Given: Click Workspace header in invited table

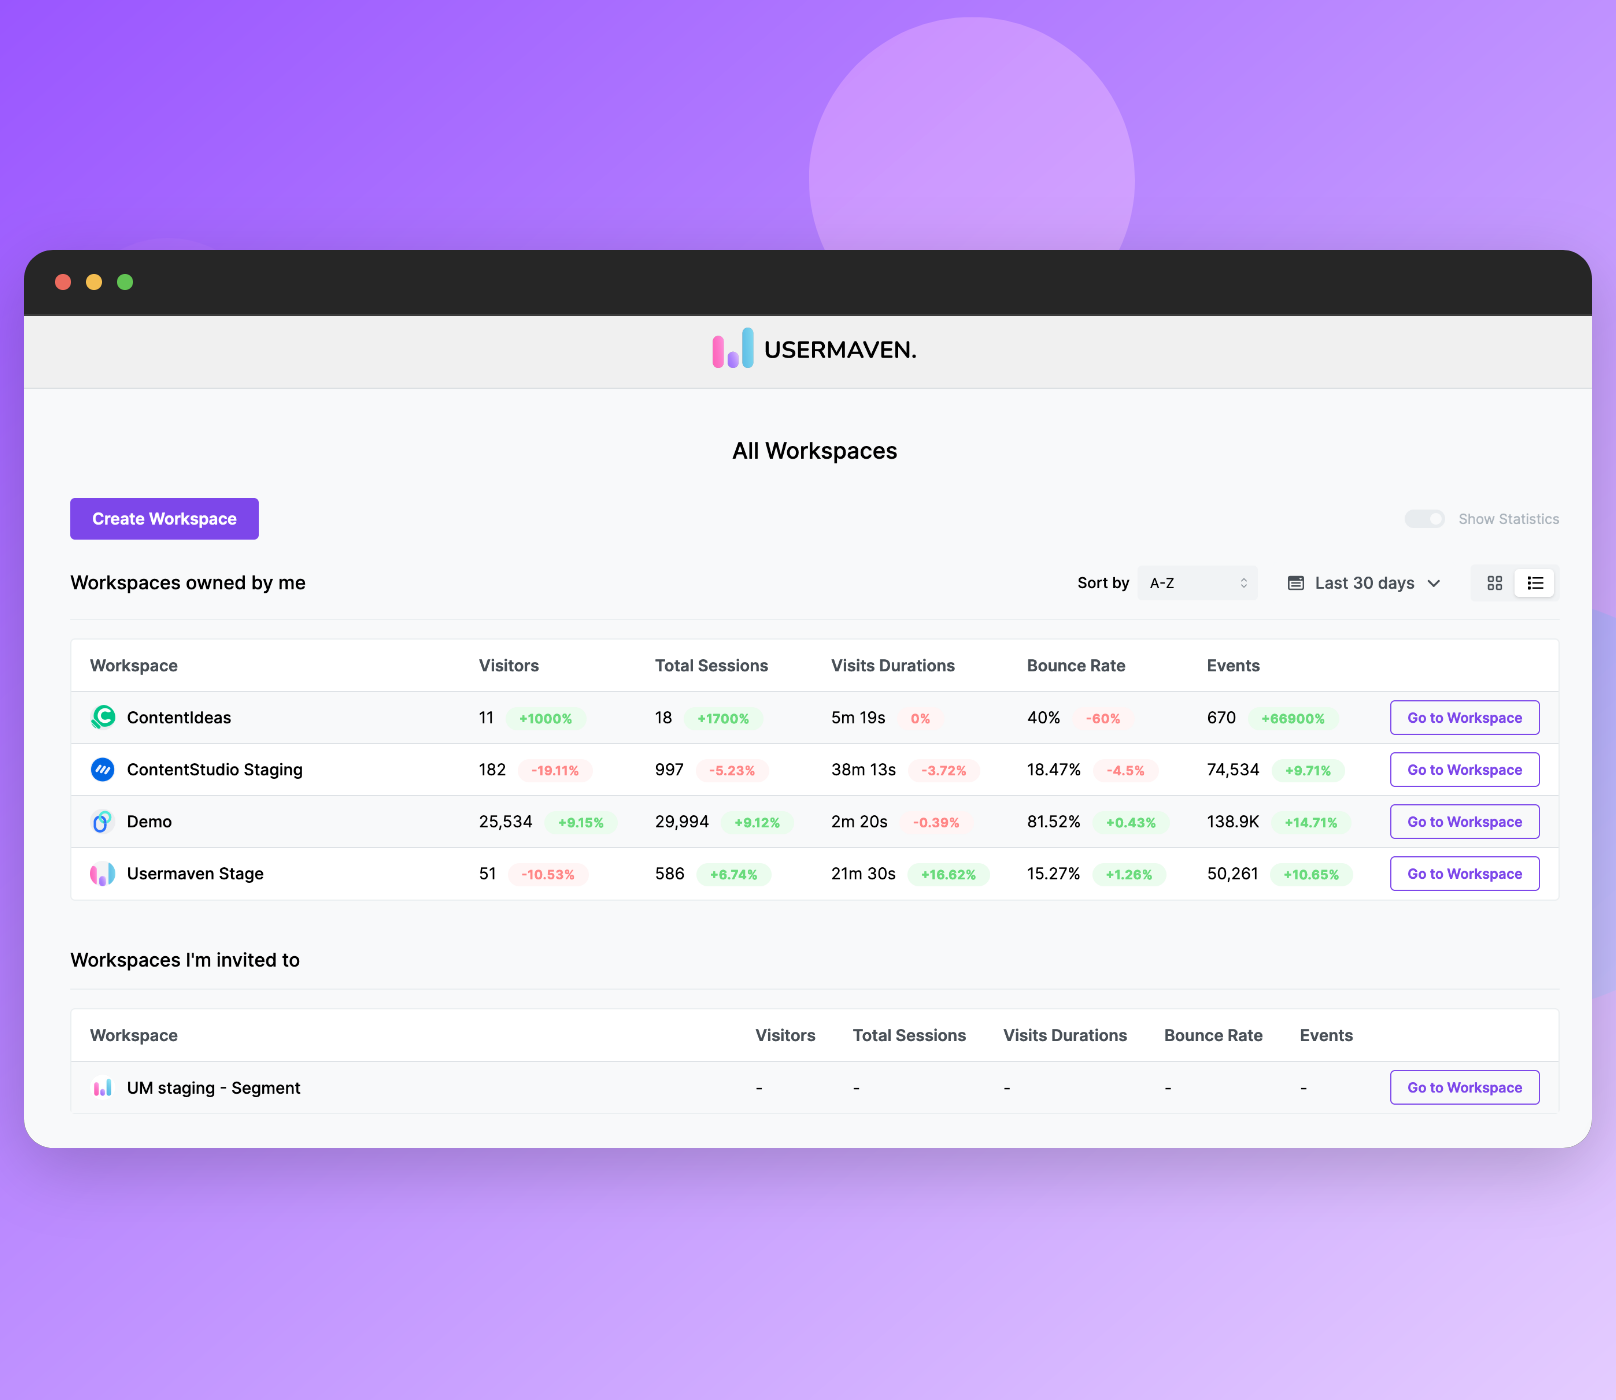Looking at the screenshot, I should [x=133, y=1035].
